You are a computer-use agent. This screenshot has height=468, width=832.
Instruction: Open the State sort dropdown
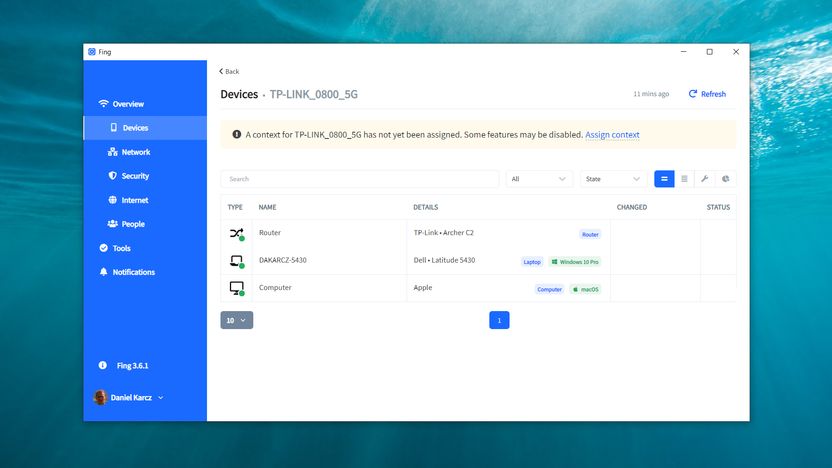point(613,179)
